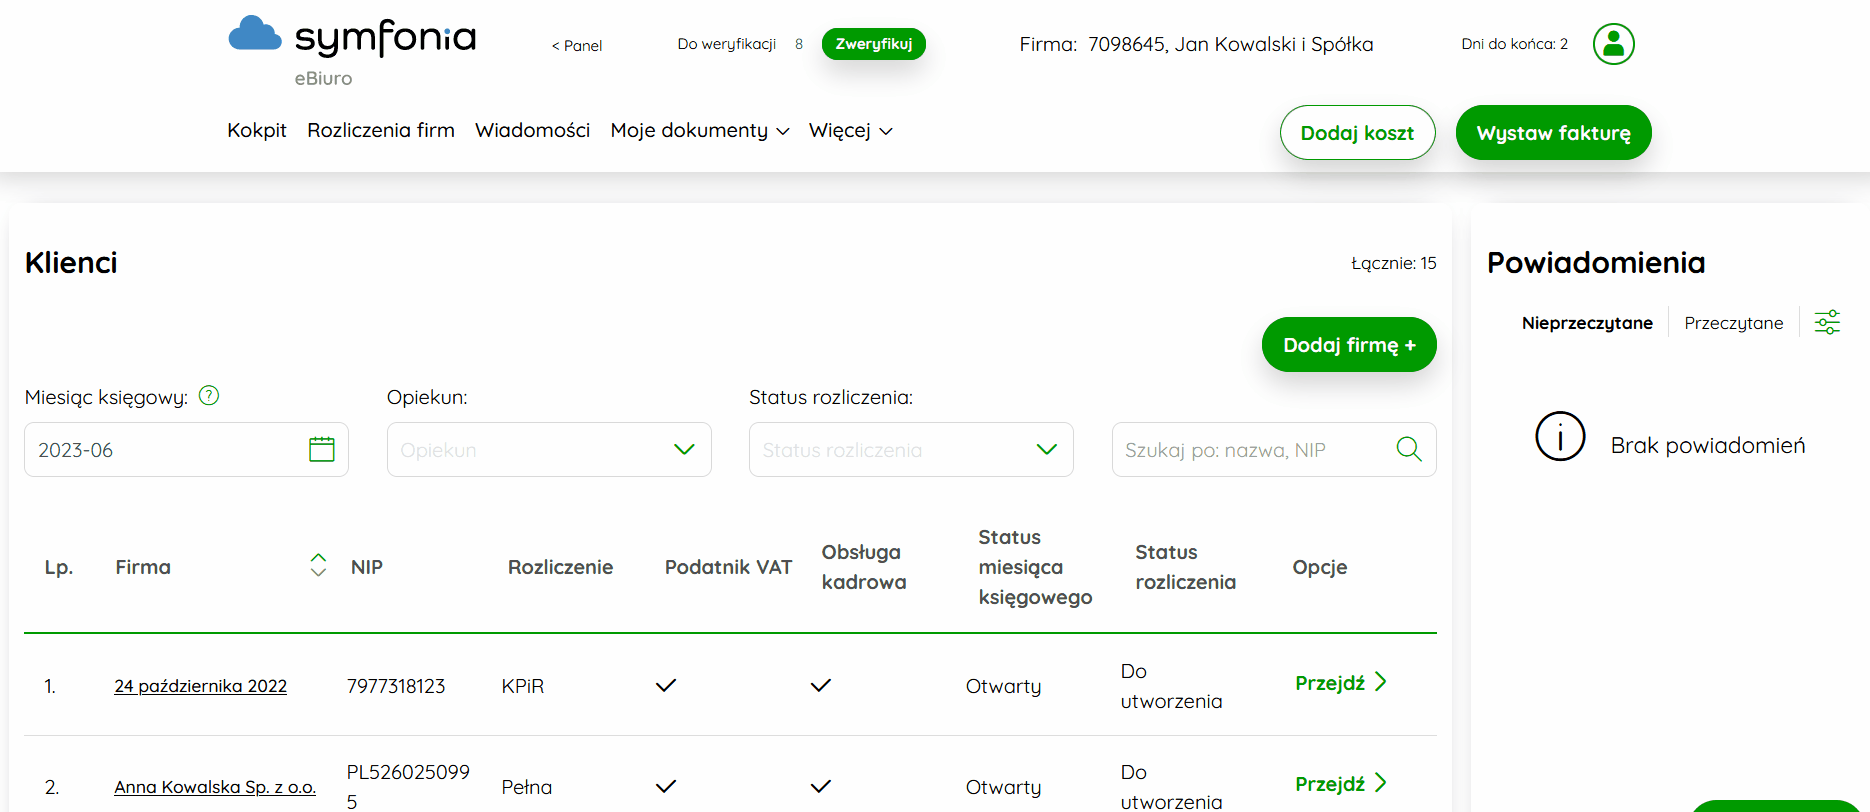Click Łącznie: 15 total label
The width and height of the screenshot is (1870, 812).
click(x=1393, y=263)
